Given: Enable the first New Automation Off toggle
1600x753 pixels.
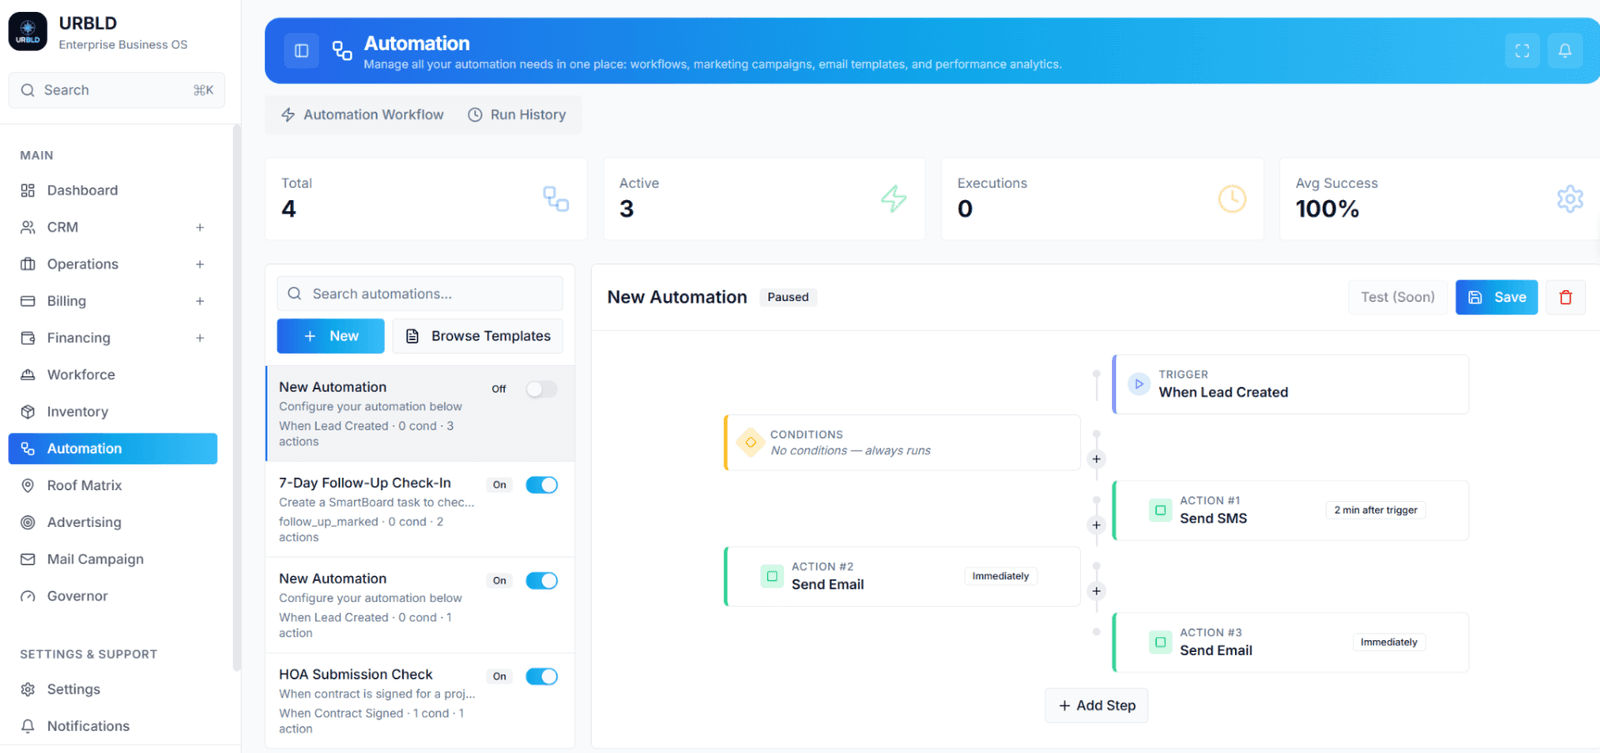Looking at the screenshot, I should click(541, 389).
